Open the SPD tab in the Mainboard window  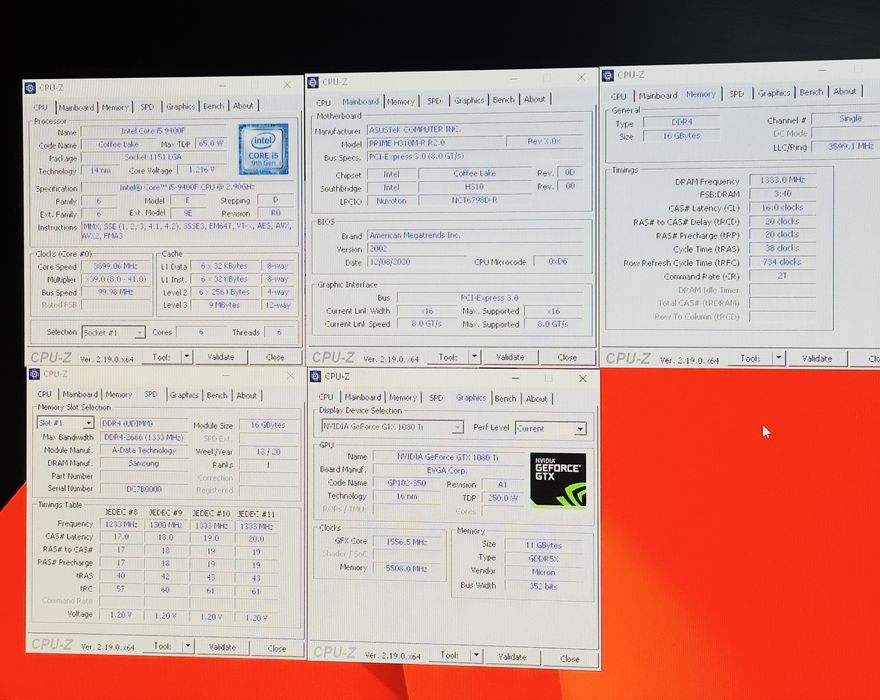point(434,101)
